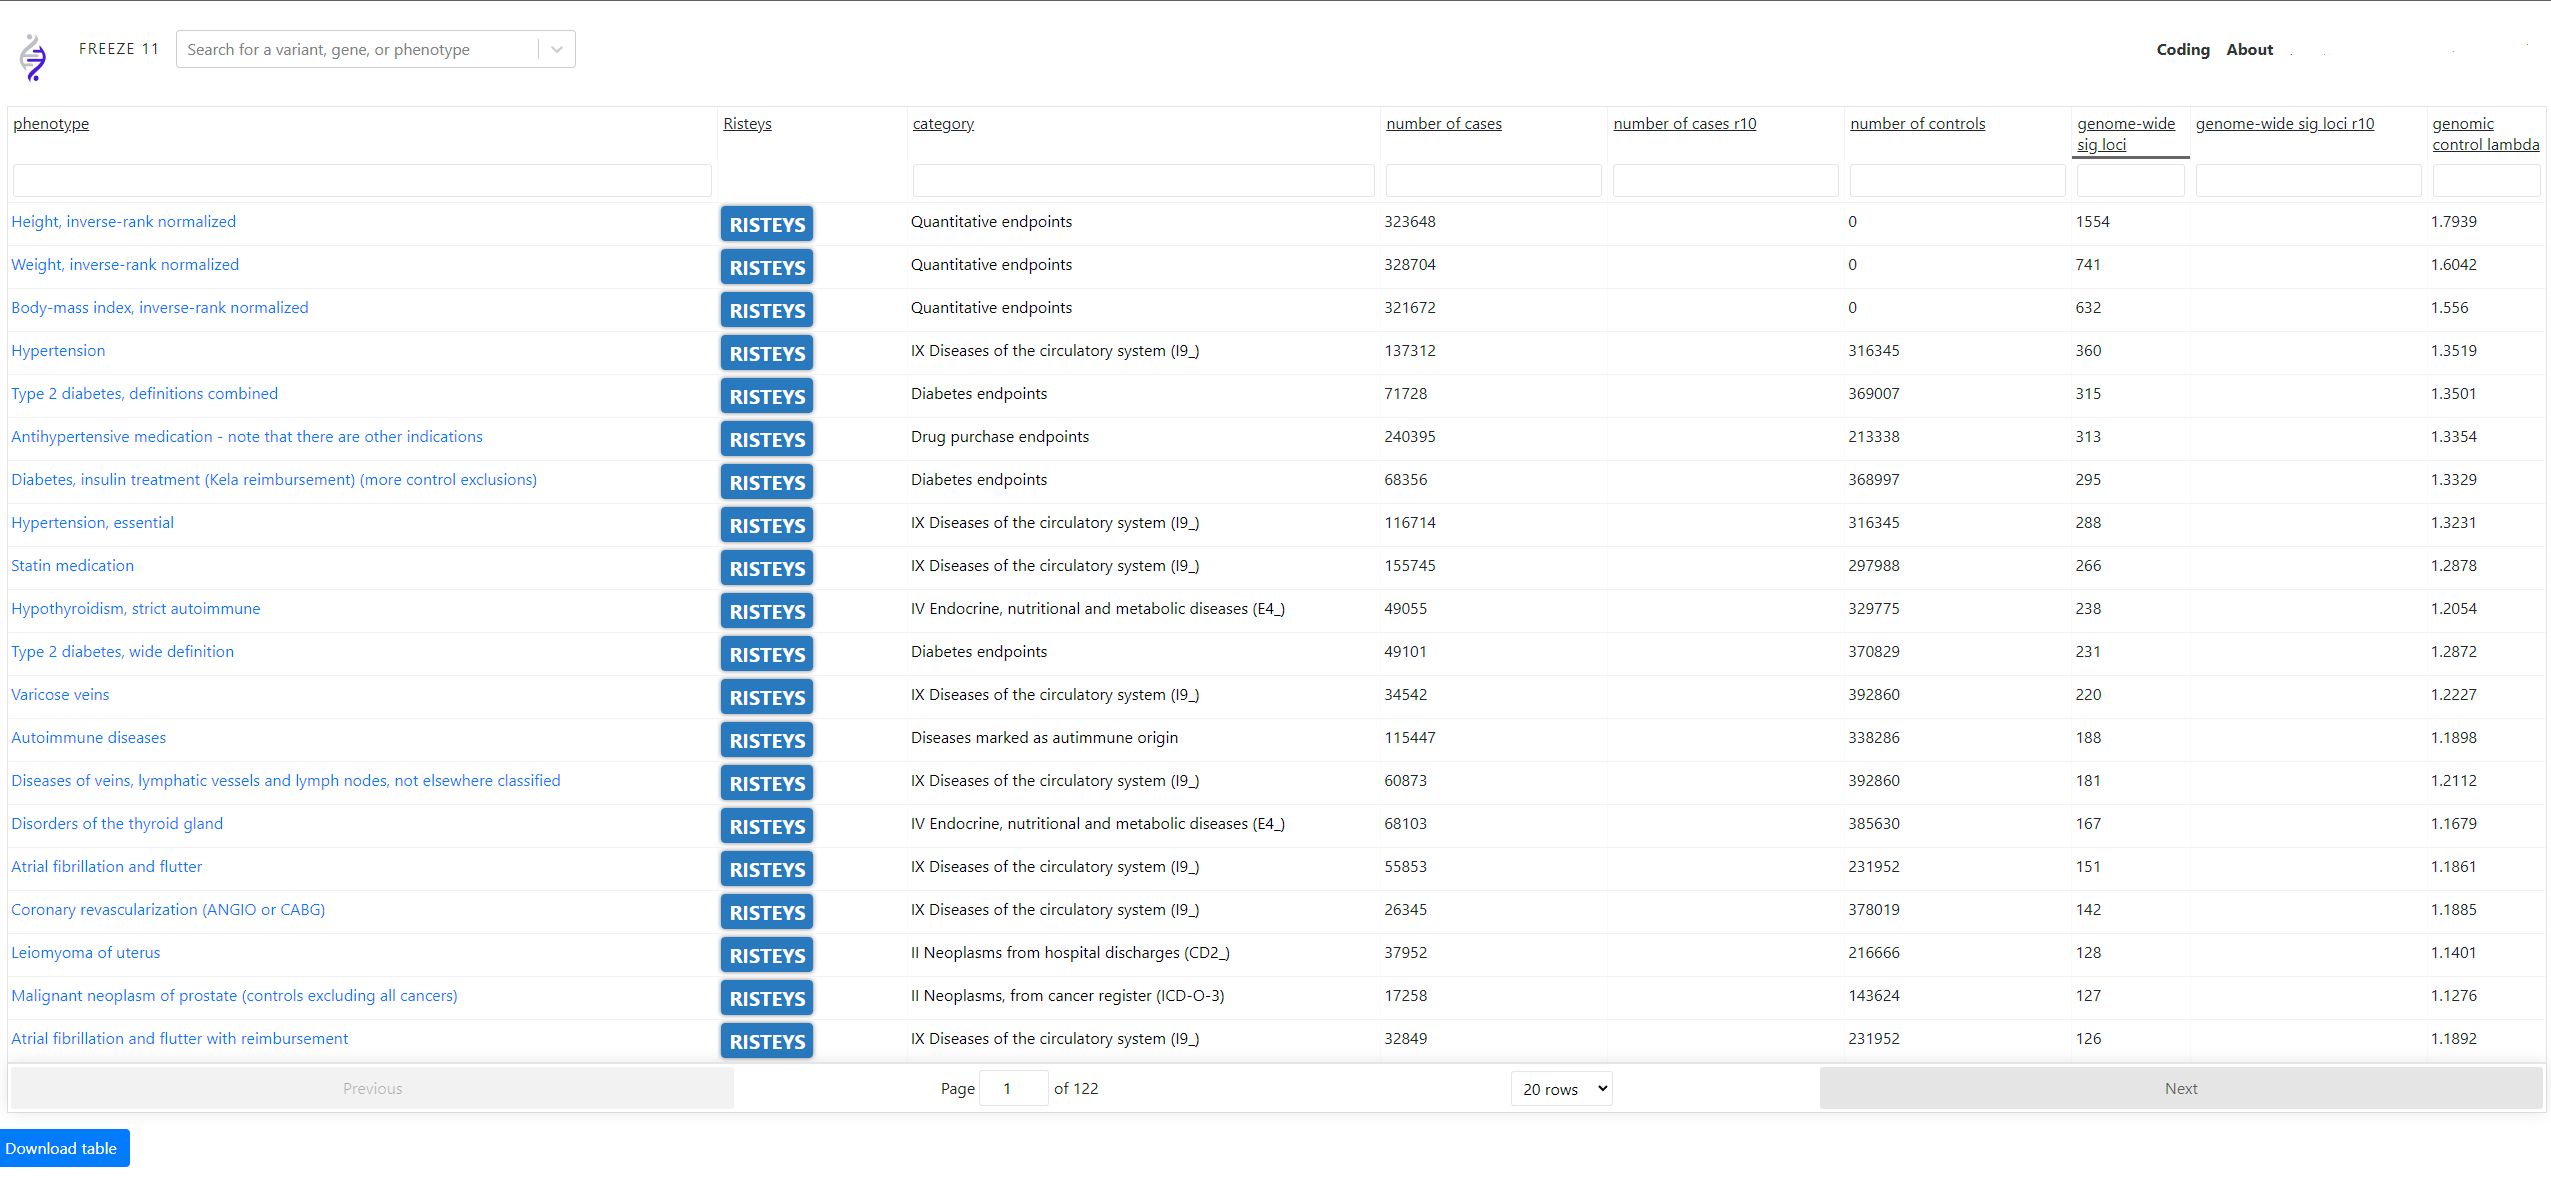
Task: Click the category filter input field
Action: tap(1142, 181)
